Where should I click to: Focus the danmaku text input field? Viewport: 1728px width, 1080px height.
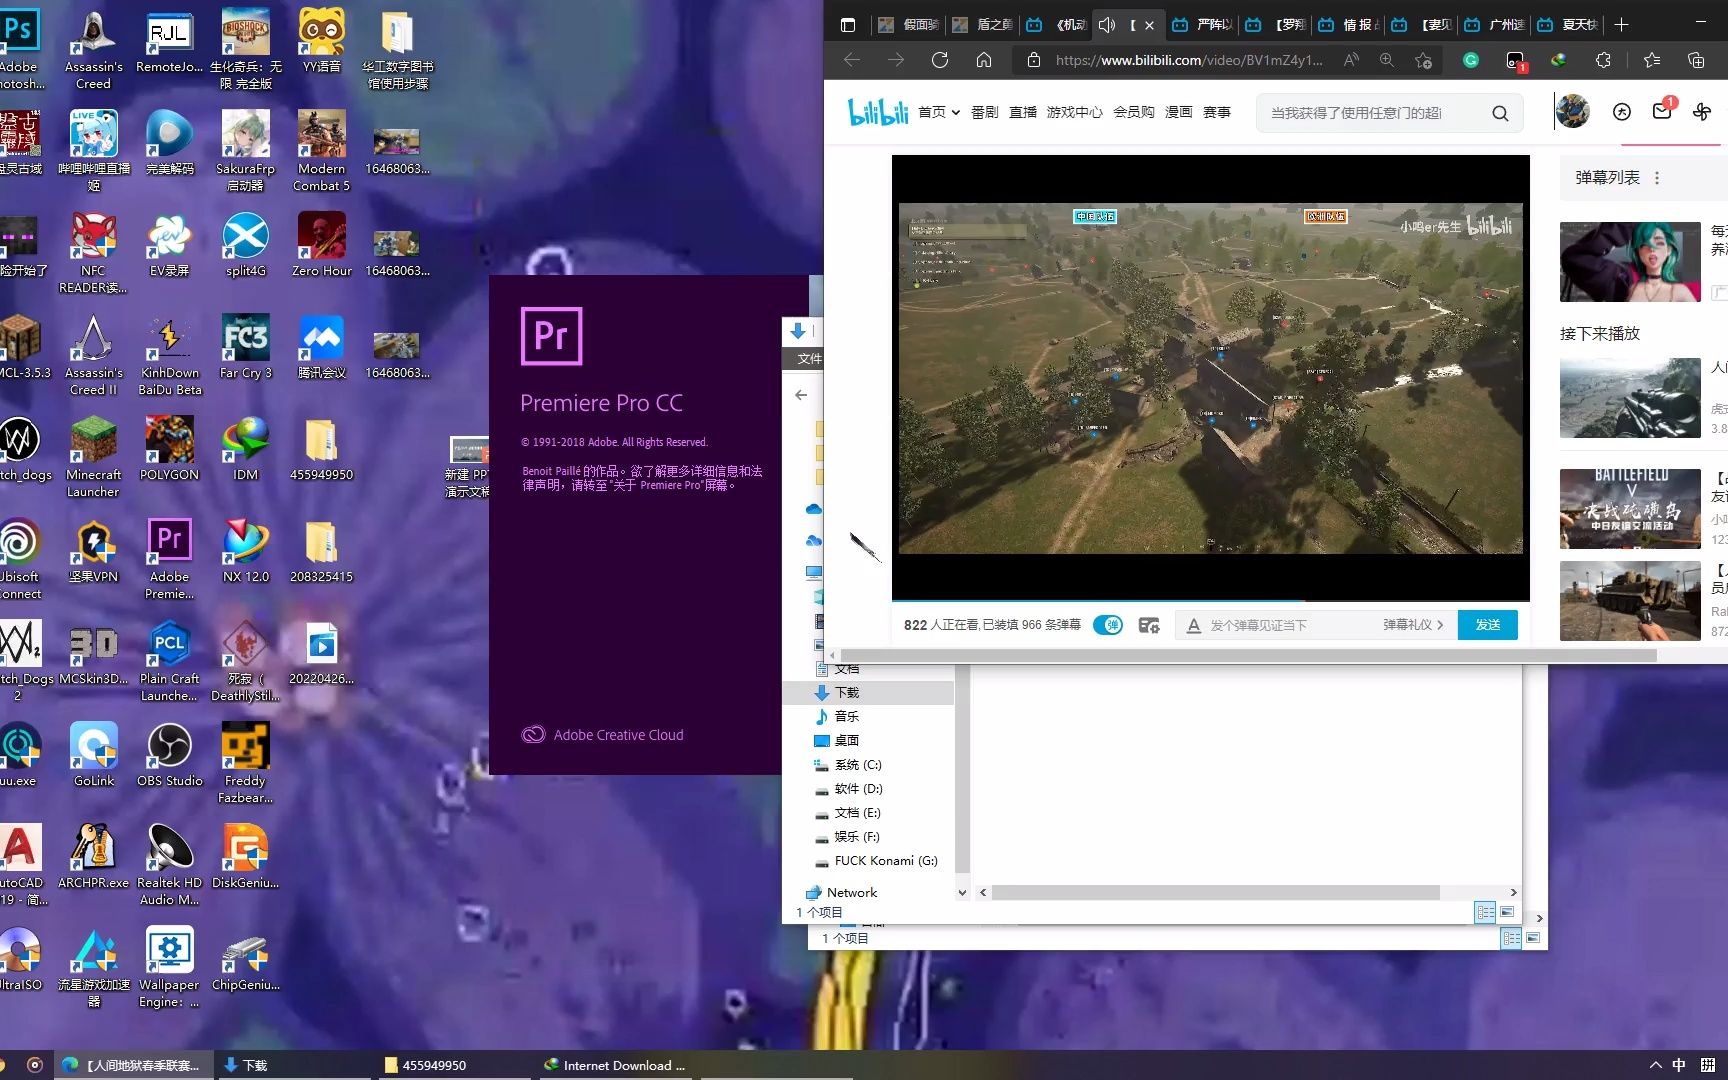coord(1290,625)
